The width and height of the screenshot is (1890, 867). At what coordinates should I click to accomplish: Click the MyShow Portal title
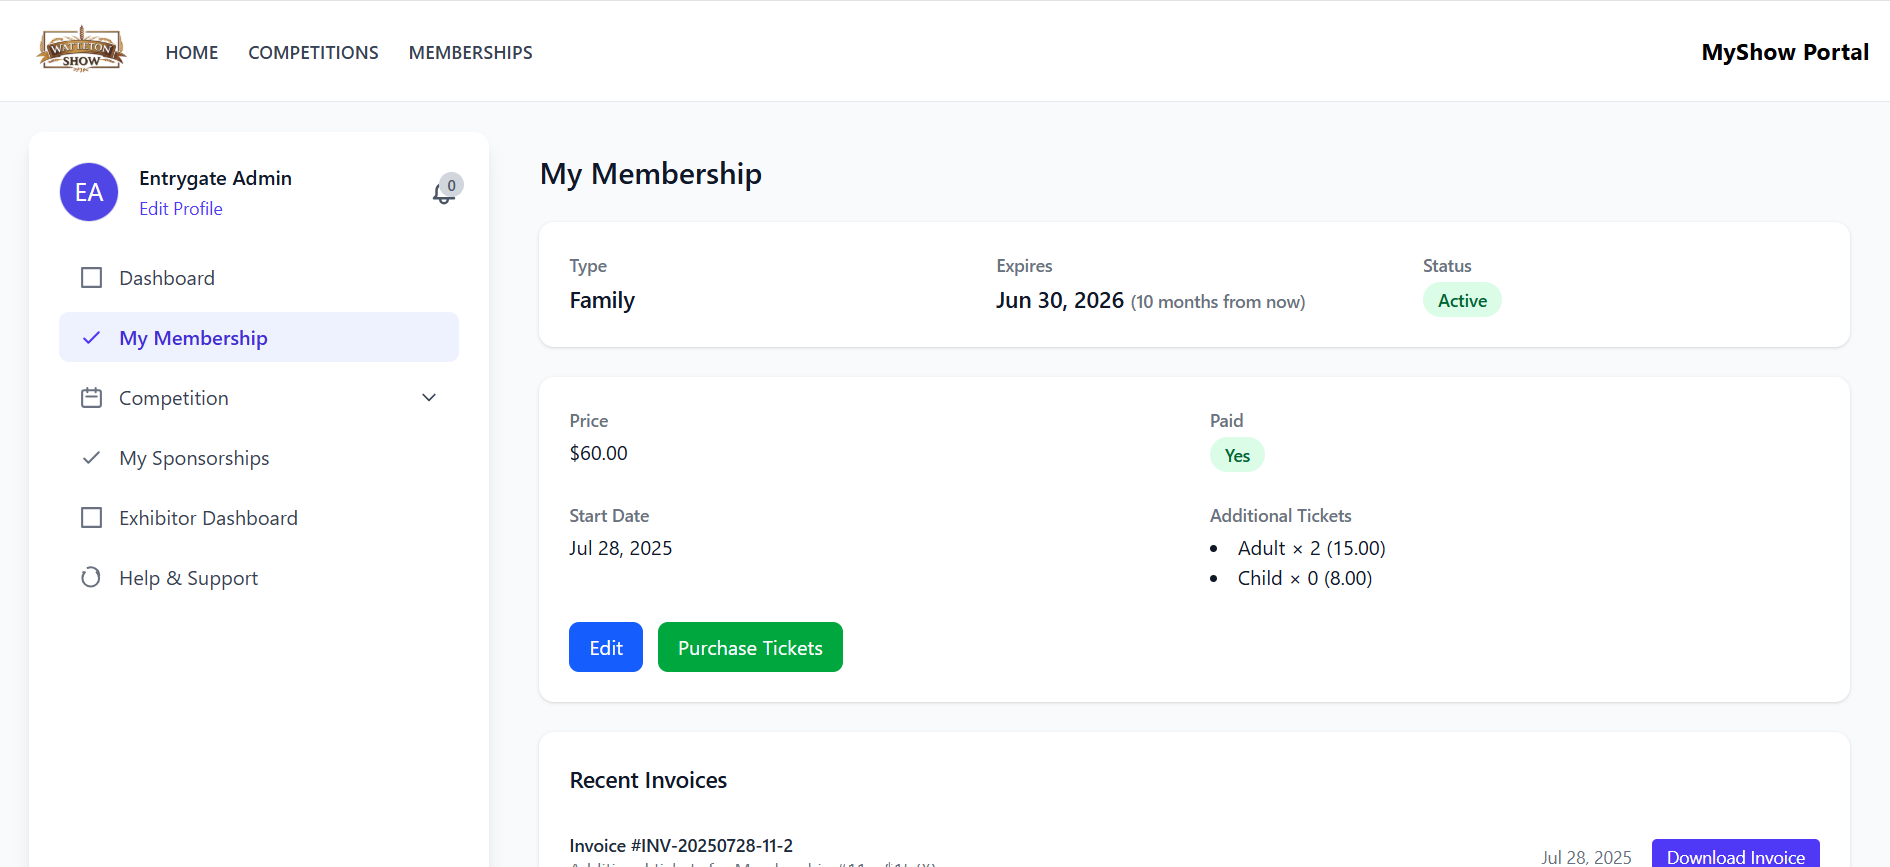tap(1785, 52)
